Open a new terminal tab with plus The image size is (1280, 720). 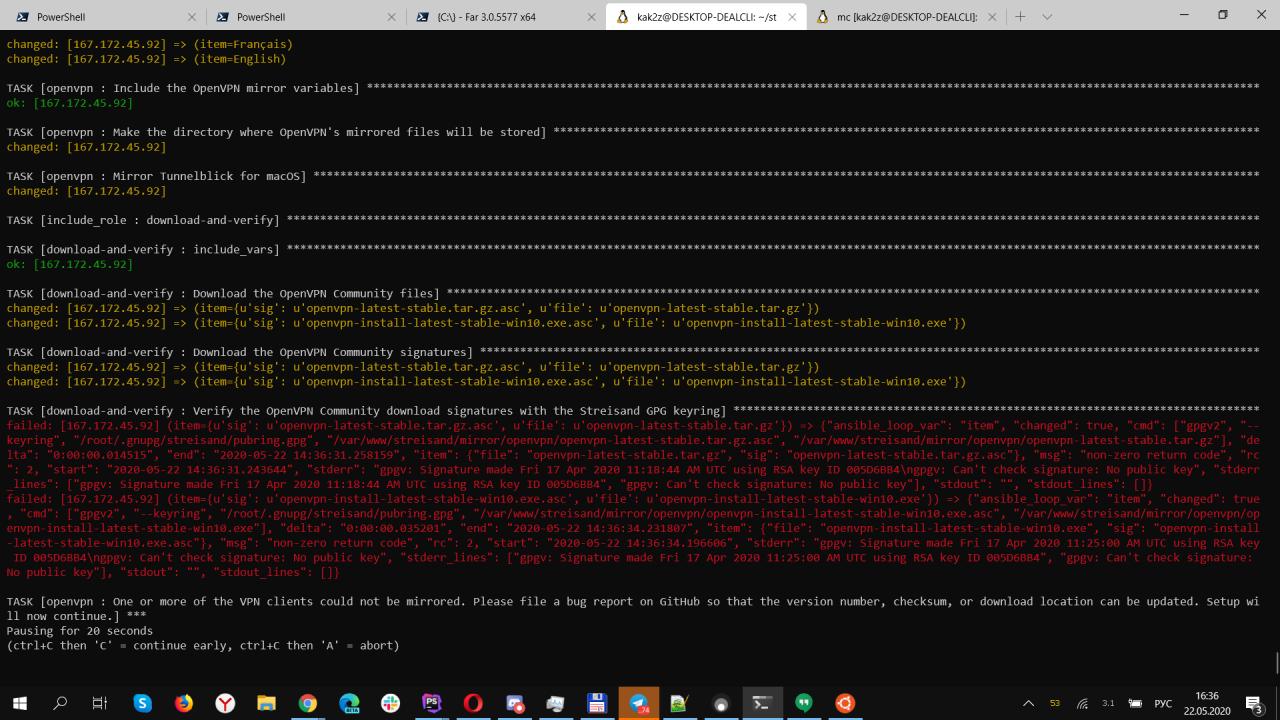click(x=1020, y=17)
